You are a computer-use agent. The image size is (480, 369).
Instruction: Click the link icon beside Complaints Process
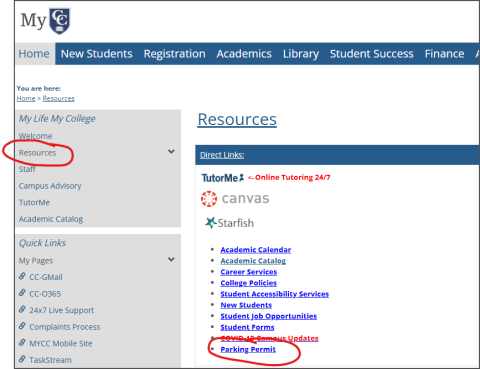pyautogui.click(x=22, y=326)
